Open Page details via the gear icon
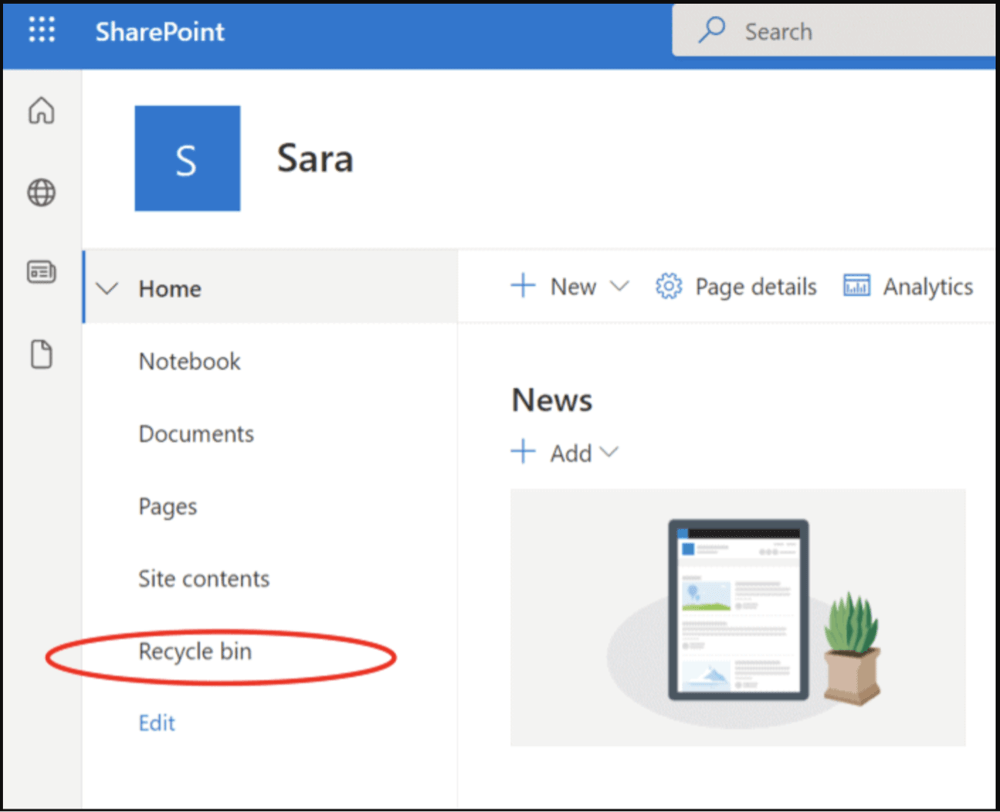Viewport: 1000px width, 812px height. [x=668, y=286]
